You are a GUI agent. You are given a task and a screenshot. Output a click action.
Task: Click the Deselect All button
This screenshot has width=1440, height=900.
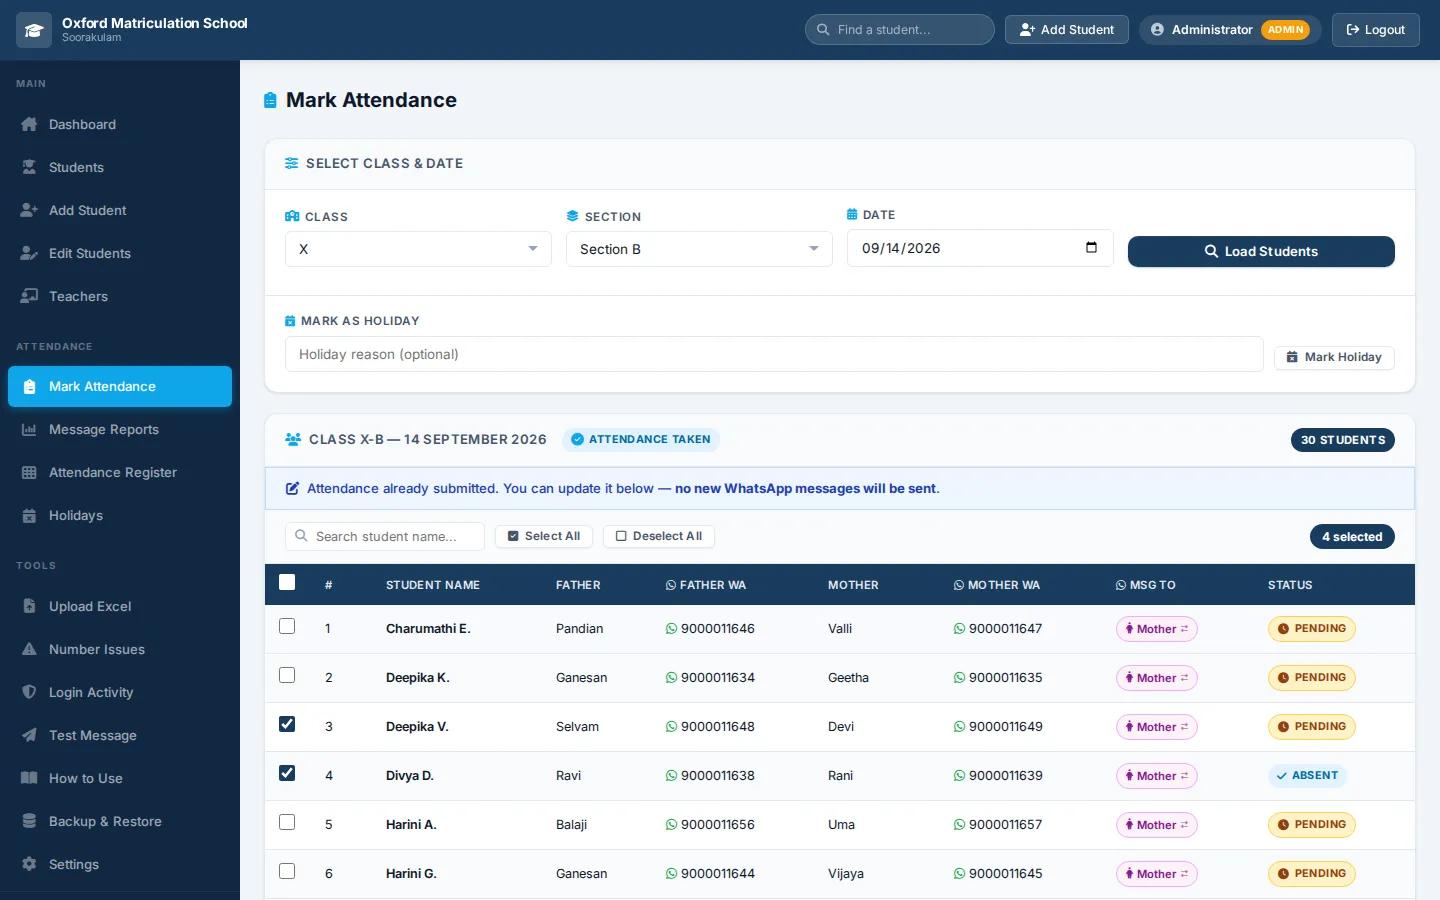click(658, 536)
